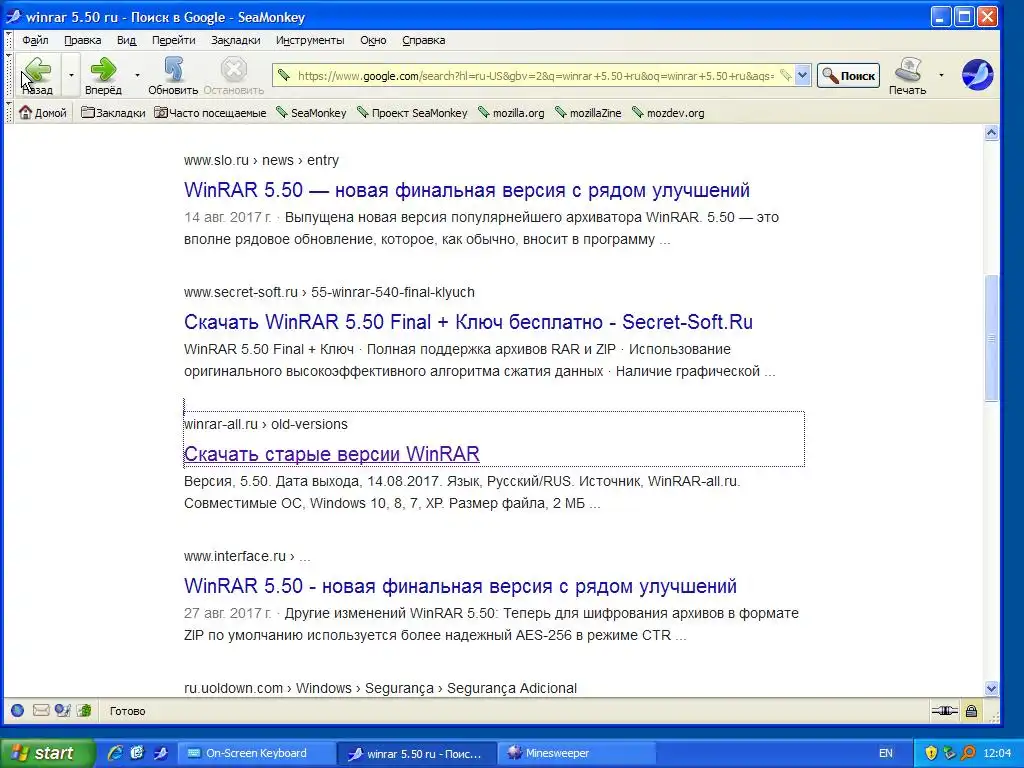Screen dimensions: 1024x768
Task: Open the Перейти menu
Action: coord(174,40)
